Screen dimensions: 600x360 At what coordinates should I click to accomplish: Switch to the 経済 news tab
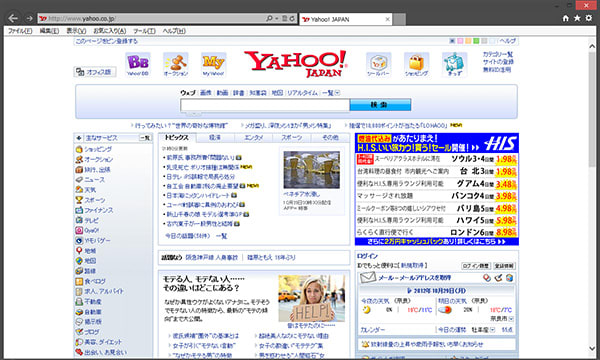(215, 137)
